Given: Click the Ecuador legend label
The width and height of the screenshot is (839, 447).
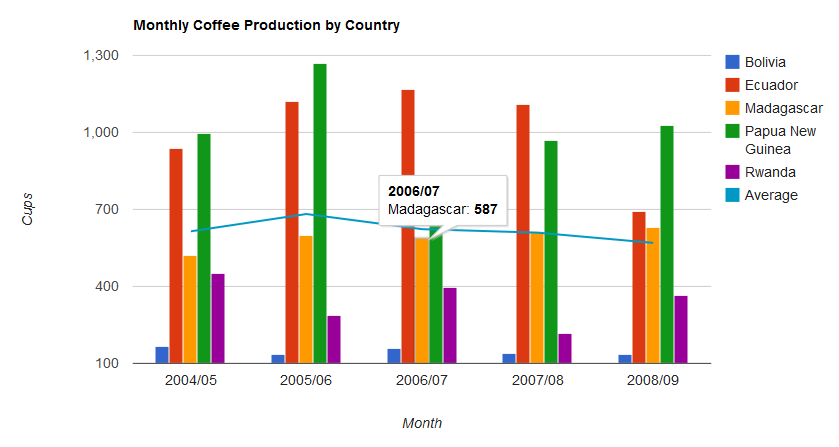Looking at the screenshot, I should (x=772, y=85).
